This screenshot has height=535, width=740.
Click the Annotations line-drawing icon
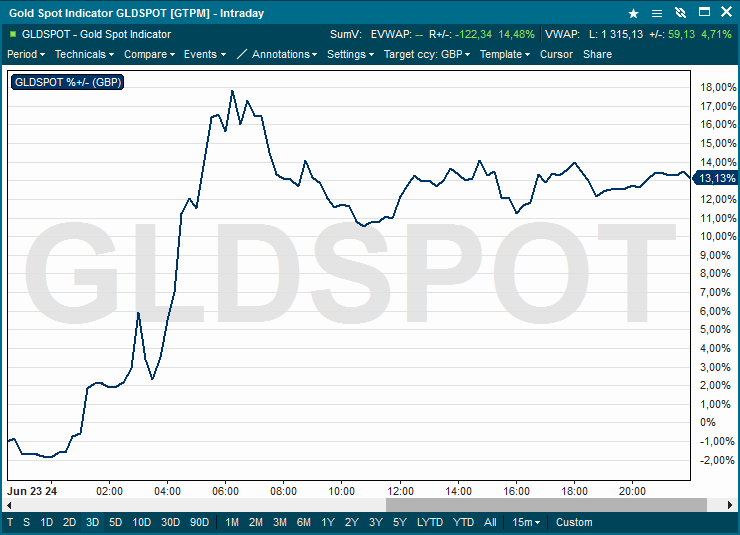(241, 54)
